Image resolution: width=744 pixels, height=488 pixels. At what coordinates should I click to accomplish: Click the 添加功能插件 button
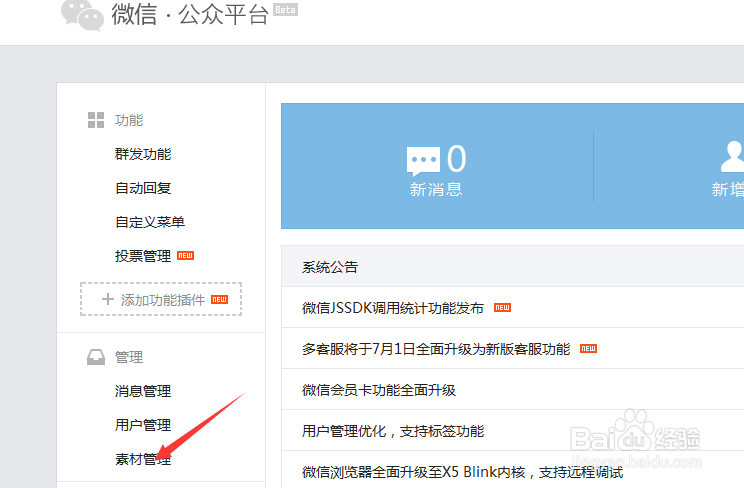pos(161,299)
